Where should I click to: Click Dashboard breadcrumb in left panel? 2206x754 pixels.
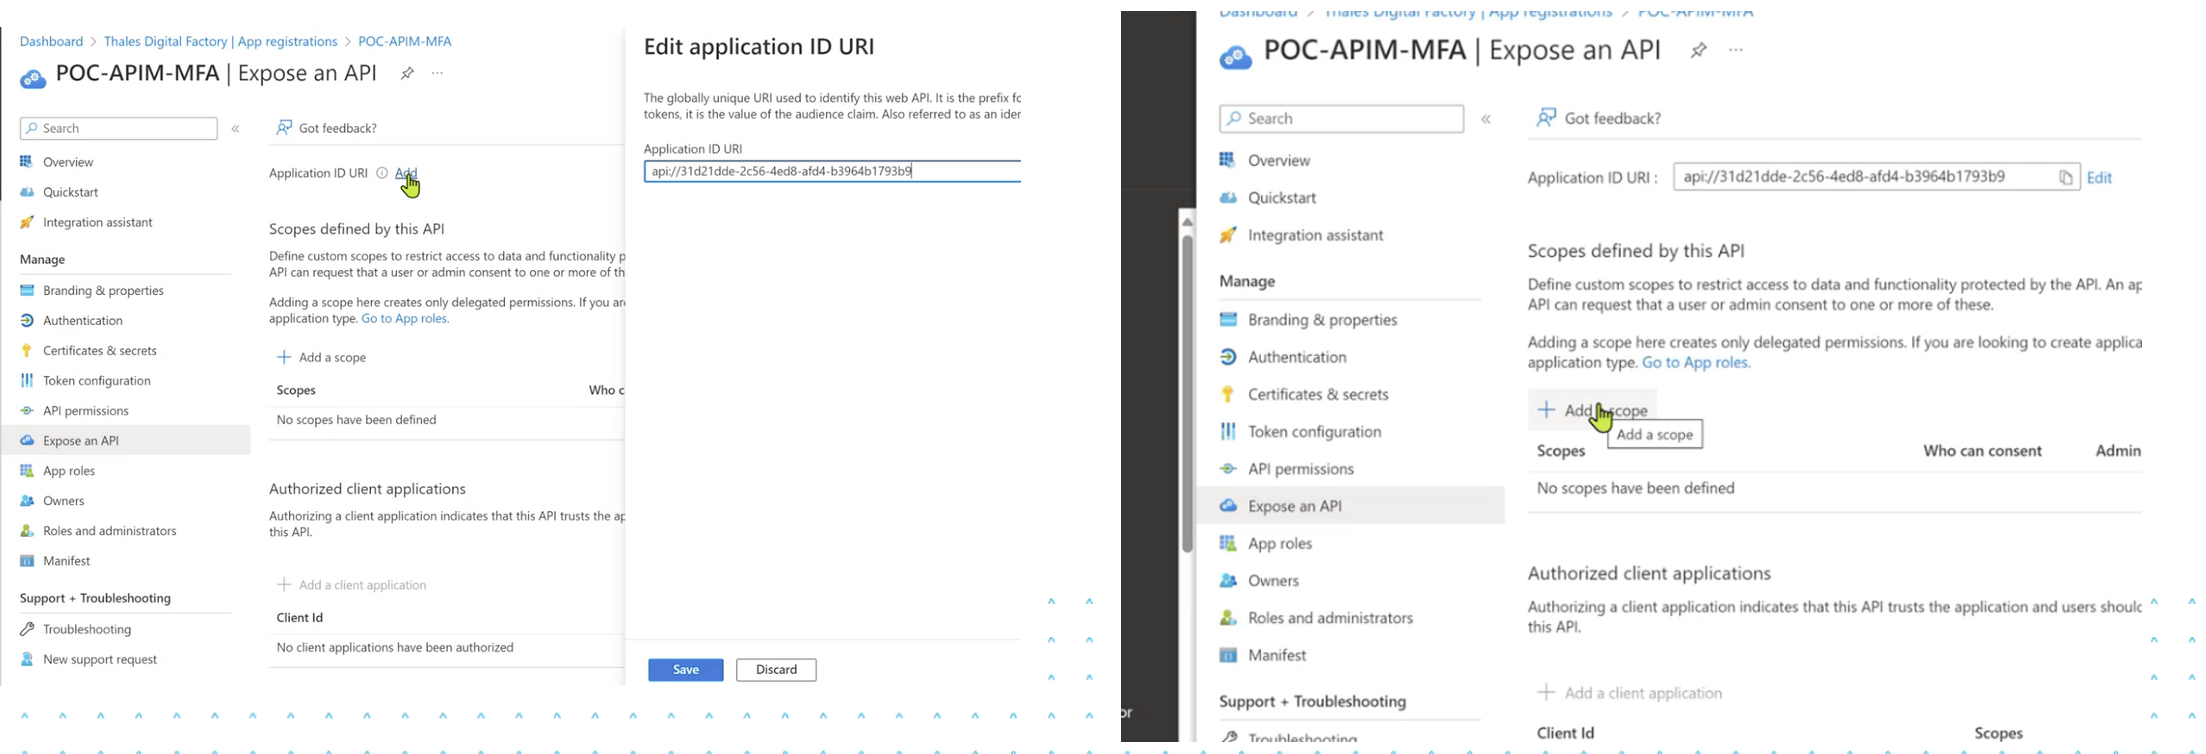pos(51,41)
